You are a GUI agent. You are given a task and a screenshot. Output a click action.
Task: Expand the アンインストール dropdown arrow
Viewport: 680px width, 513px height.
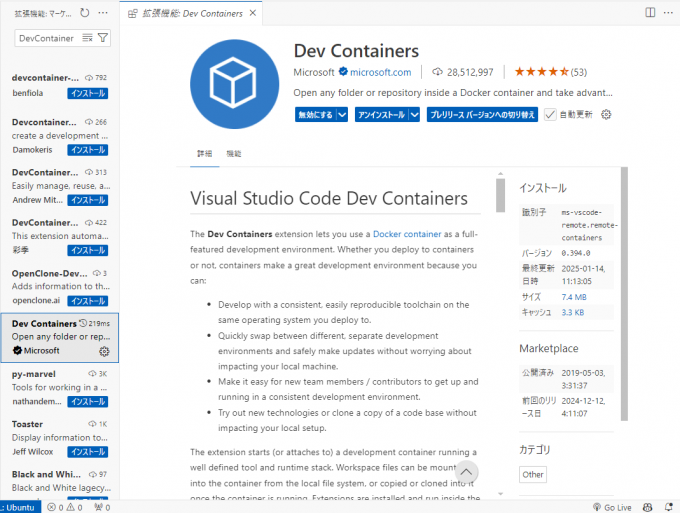(415, 115)
